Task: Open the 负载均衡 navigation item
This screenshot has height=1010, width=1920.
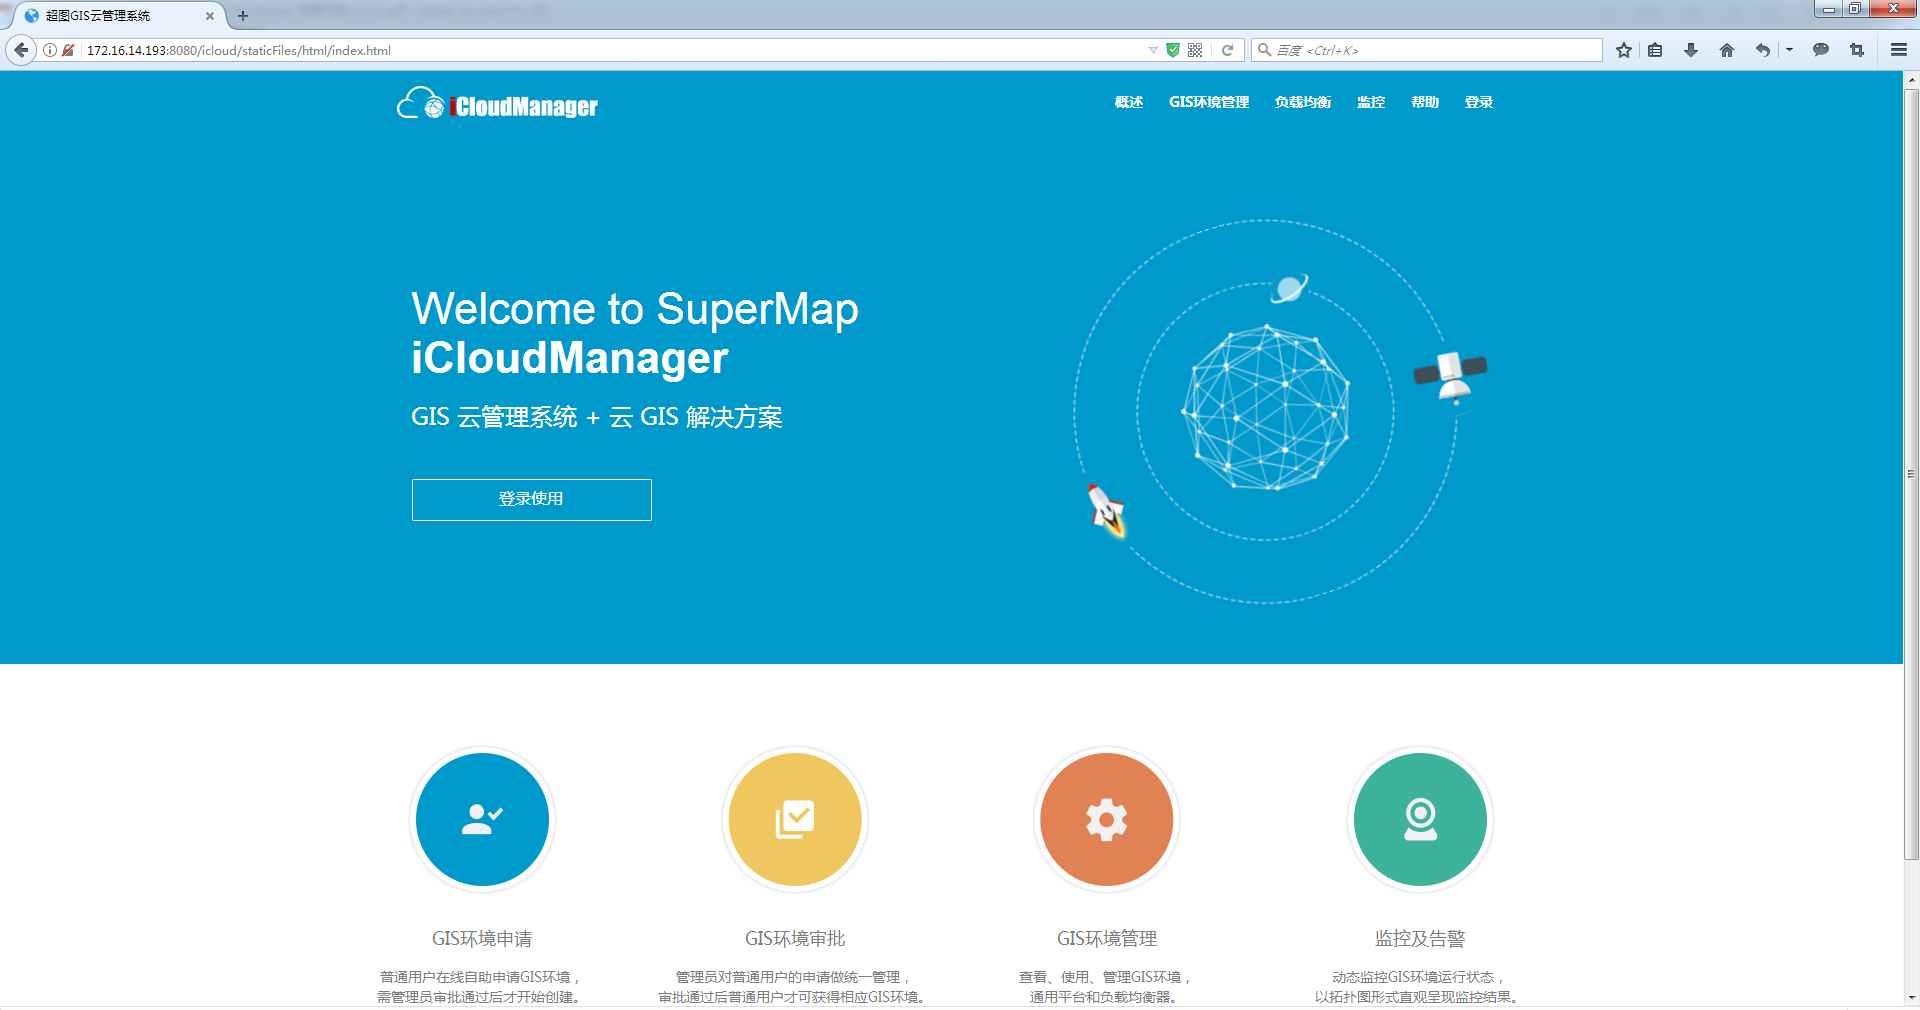Action: [x=1303, y=102]
